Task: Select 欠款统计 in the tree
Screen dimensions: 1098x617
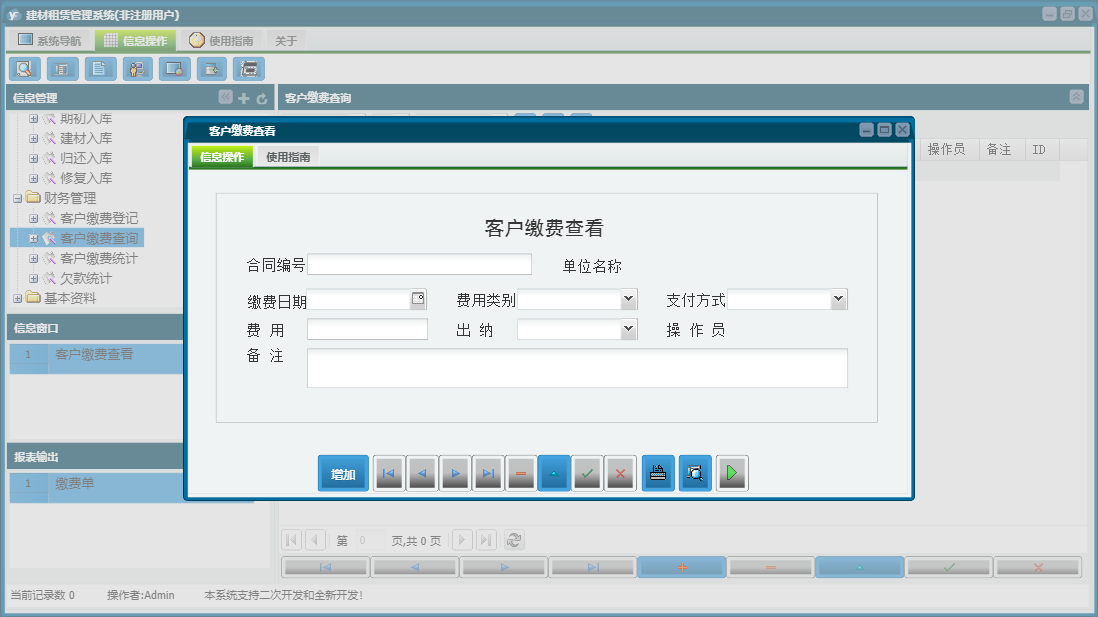Action: pyautogui.click(x=85, y=278)
